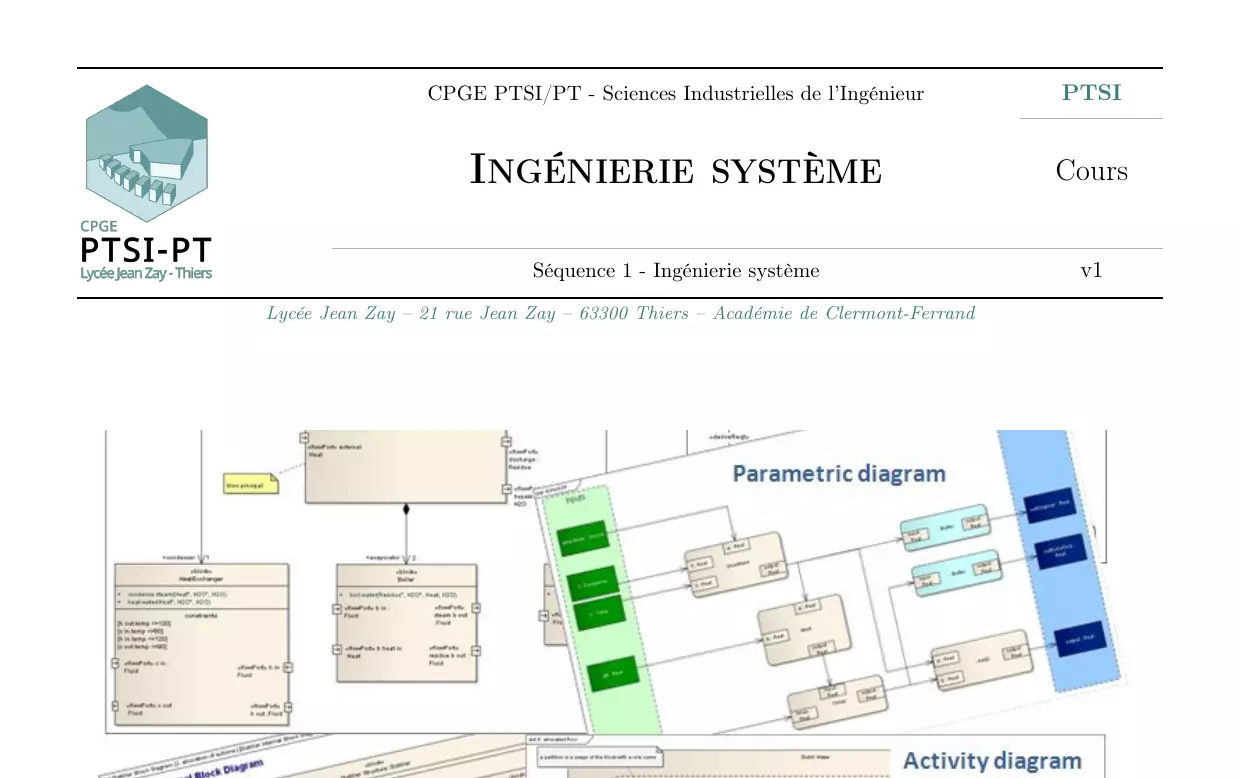Image resolution: width=1241 pixels, height=778 pixels.
Task: Click the v1 version label
Action: point(1092,270)
